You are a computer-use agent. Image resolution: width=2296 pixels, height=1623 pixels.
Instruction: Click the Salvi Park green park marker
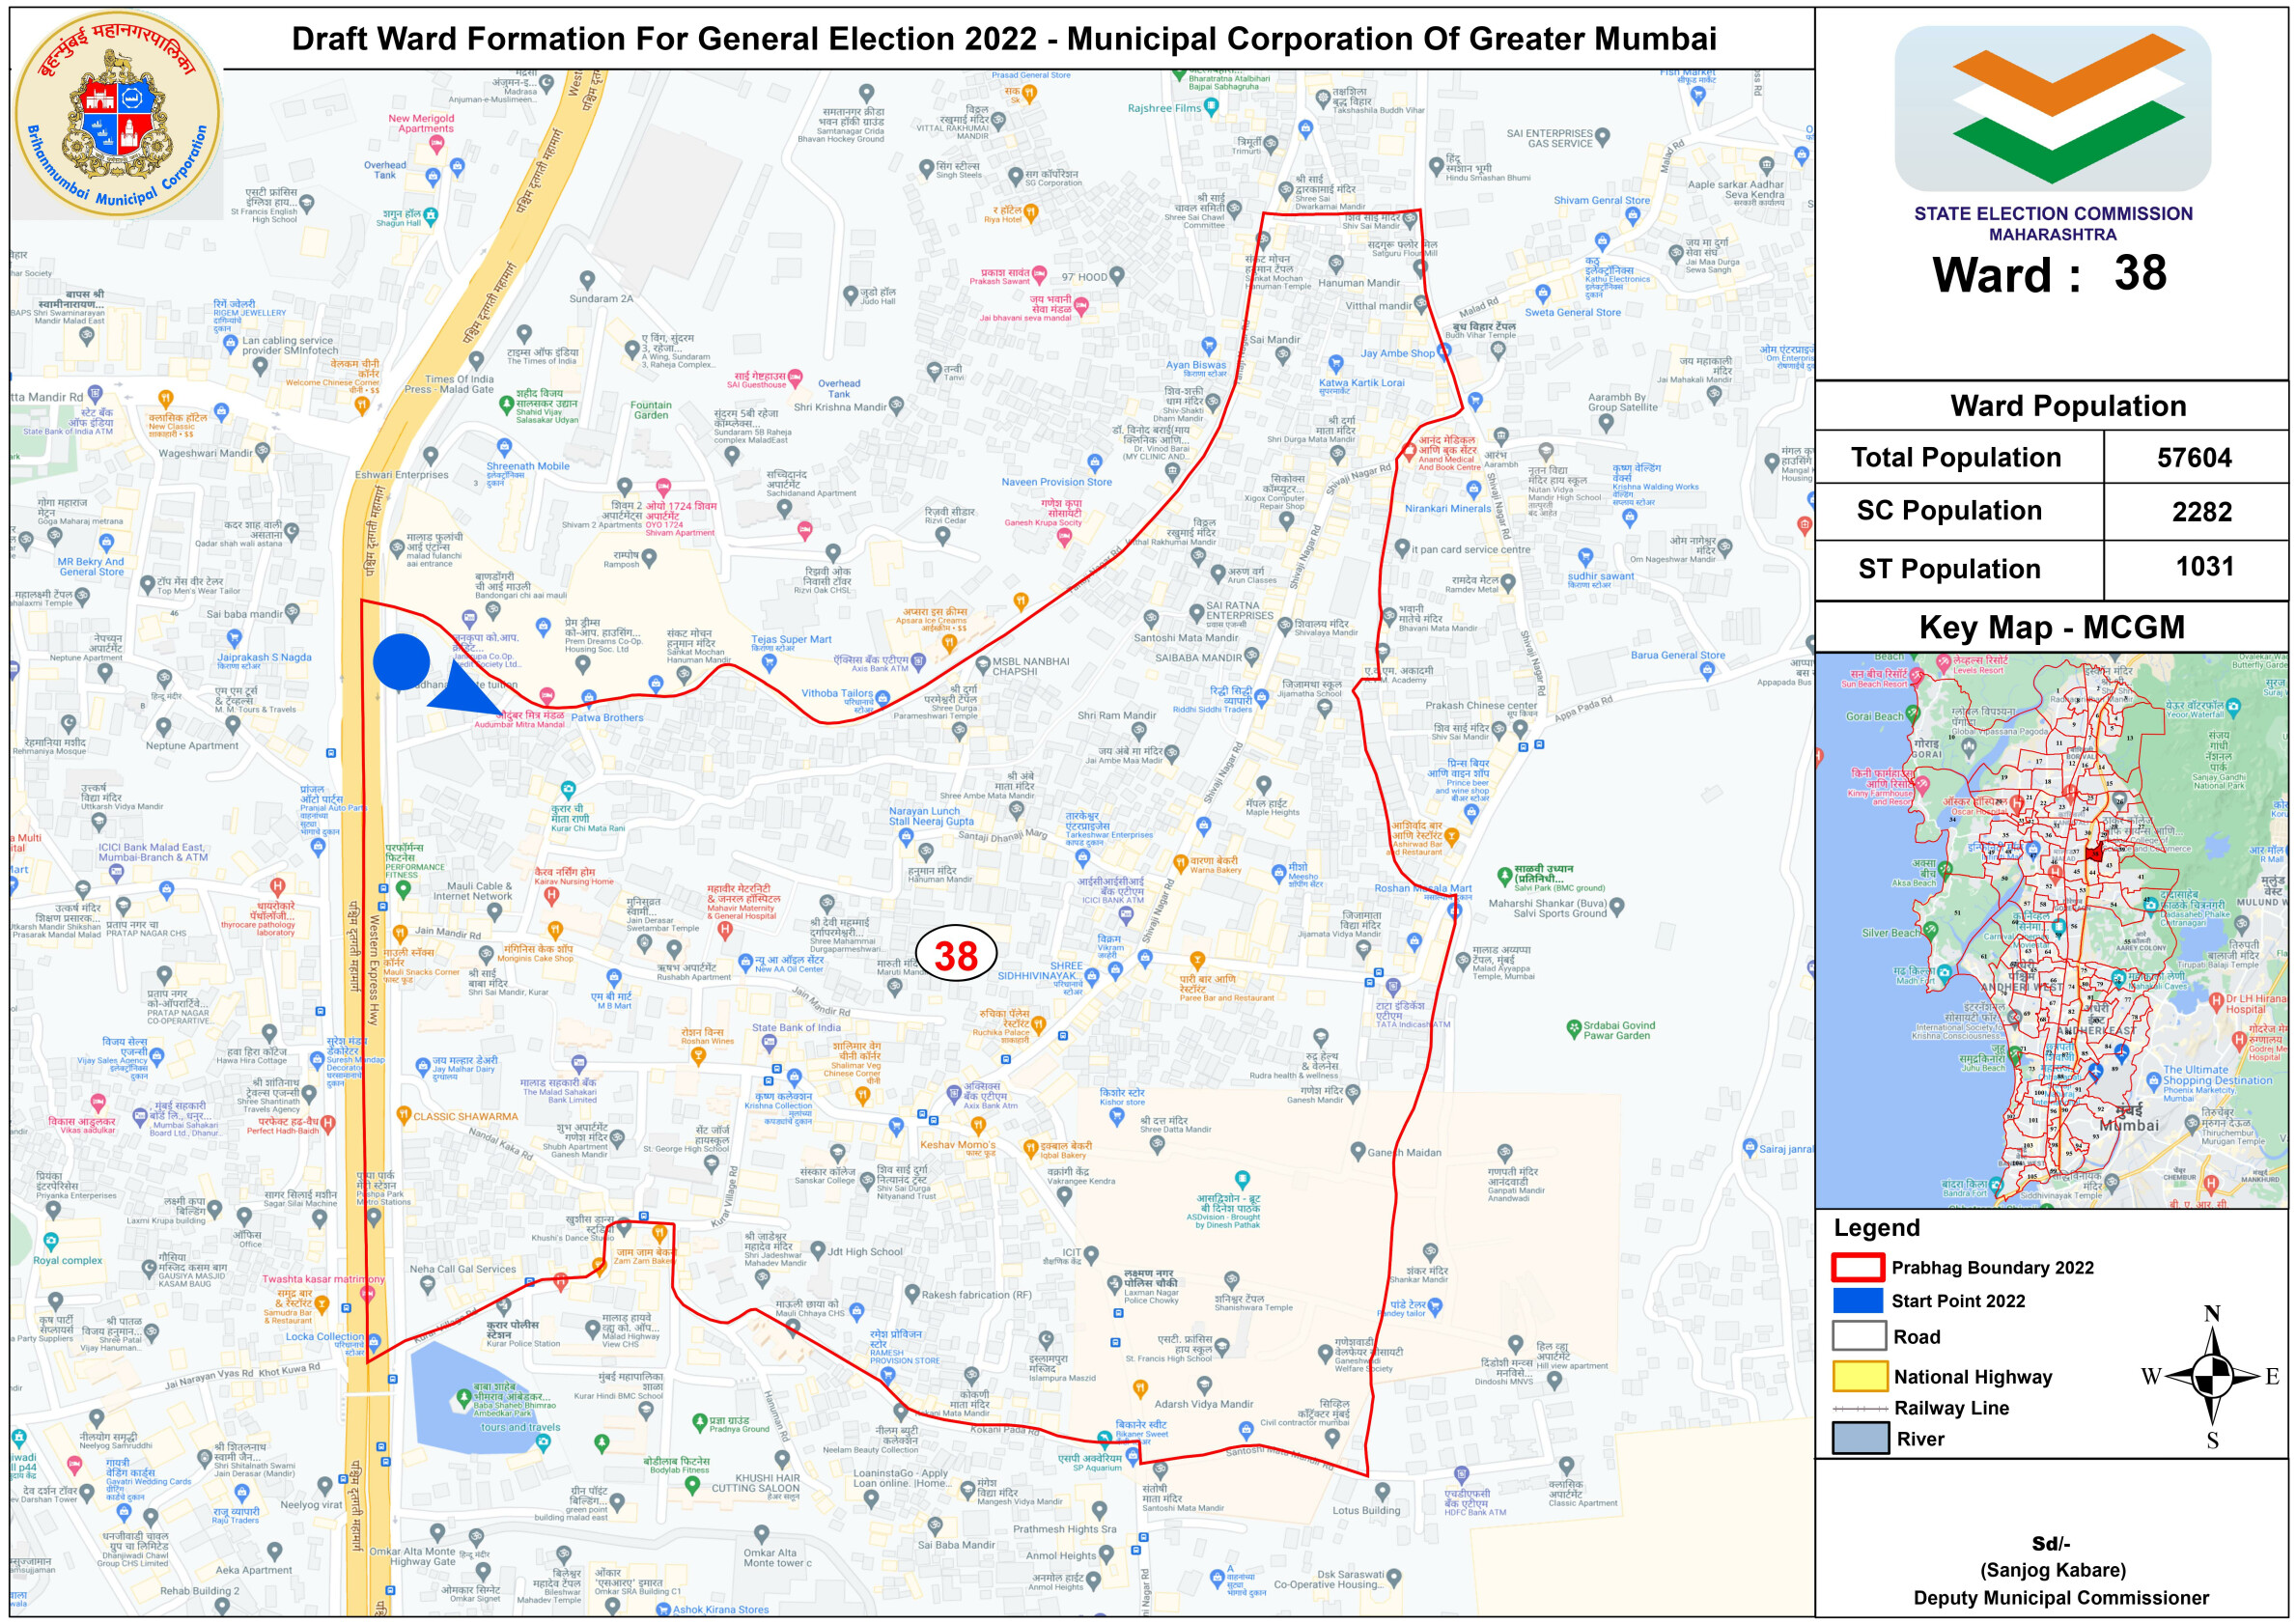pyautogui.click(x=1504, y=876)
